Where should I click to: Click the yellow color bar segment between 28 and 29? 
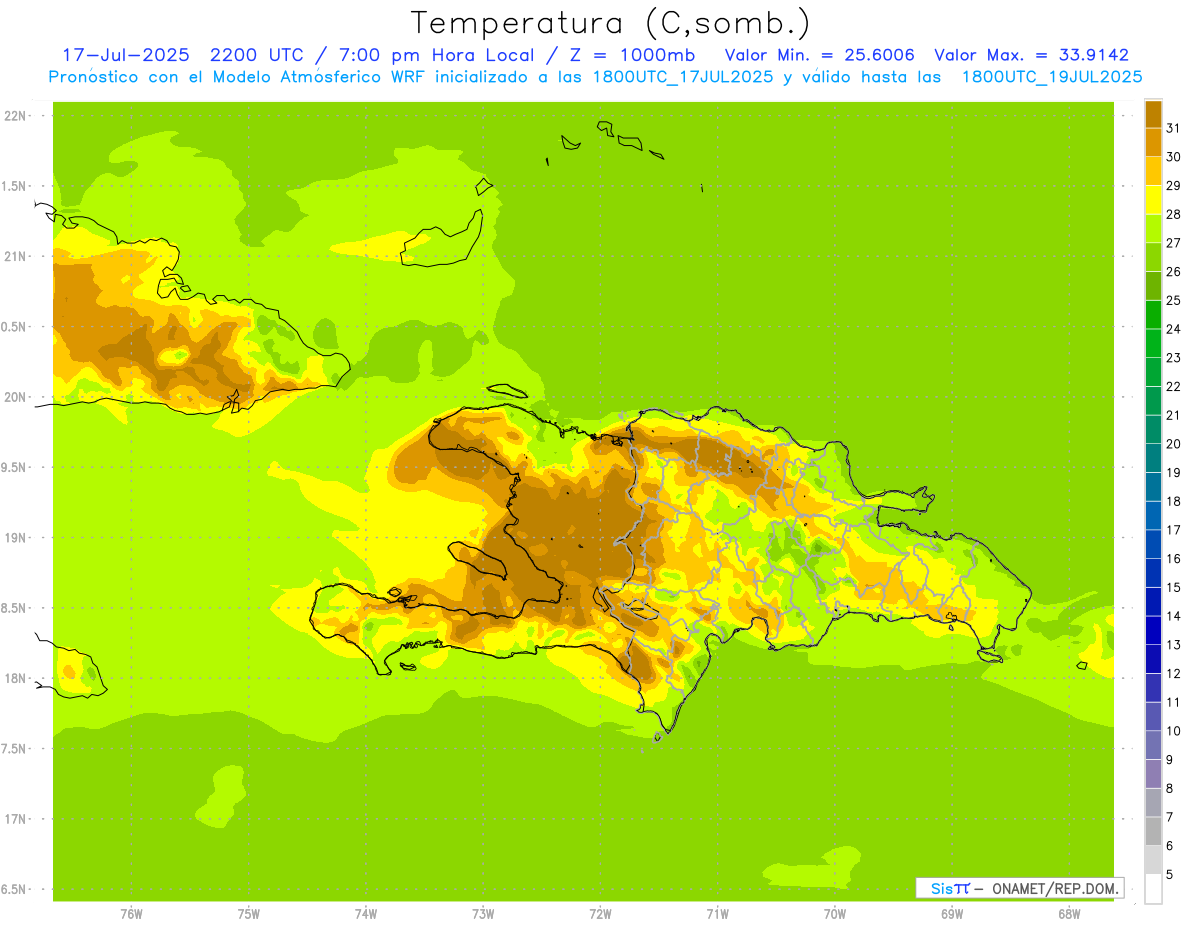point(1153,199)
